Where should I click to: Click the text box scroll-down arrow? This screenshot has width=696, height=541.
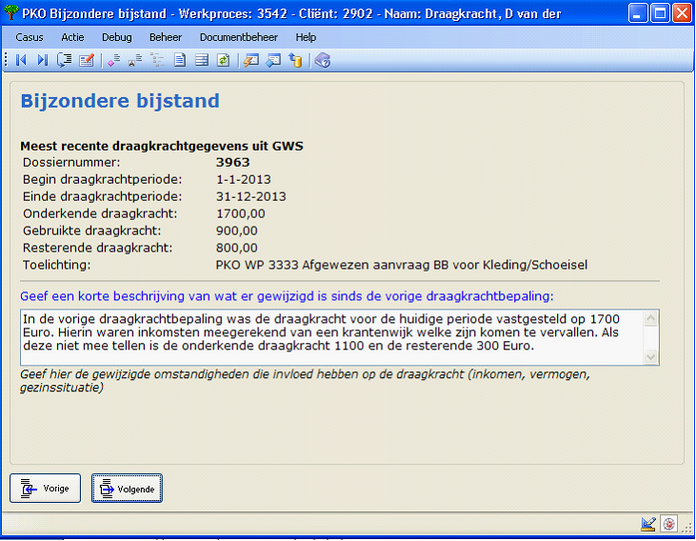click(x=651, y=357)
